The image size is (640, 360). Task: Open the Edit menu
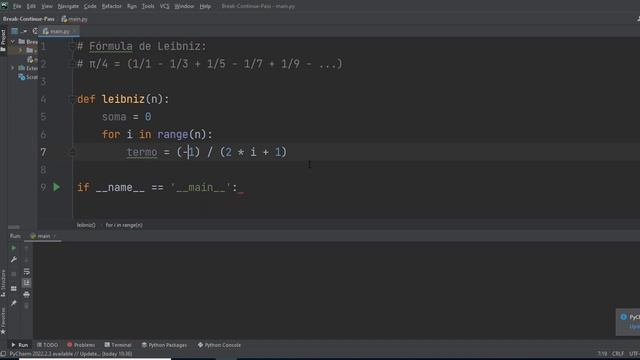click(x=31, y=6)
